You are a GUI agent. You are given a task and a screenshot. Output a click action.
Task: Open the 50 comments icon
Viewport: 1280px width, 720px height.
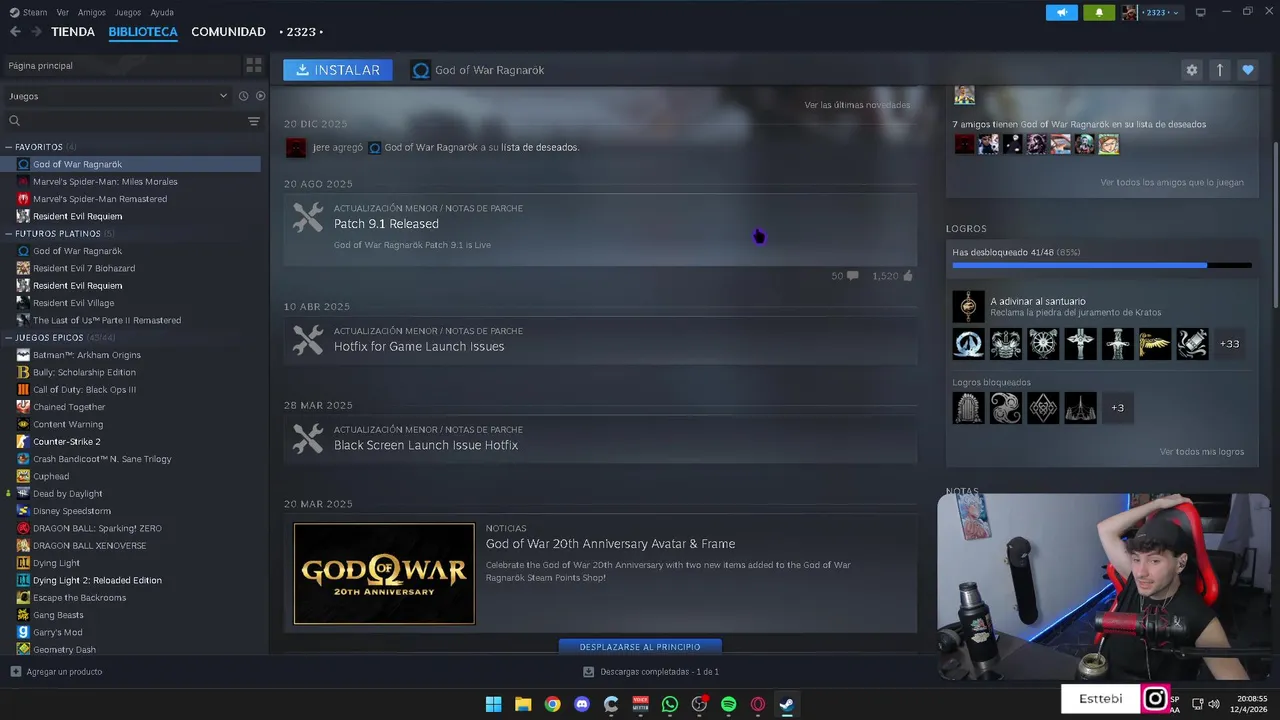click(852, 276)
